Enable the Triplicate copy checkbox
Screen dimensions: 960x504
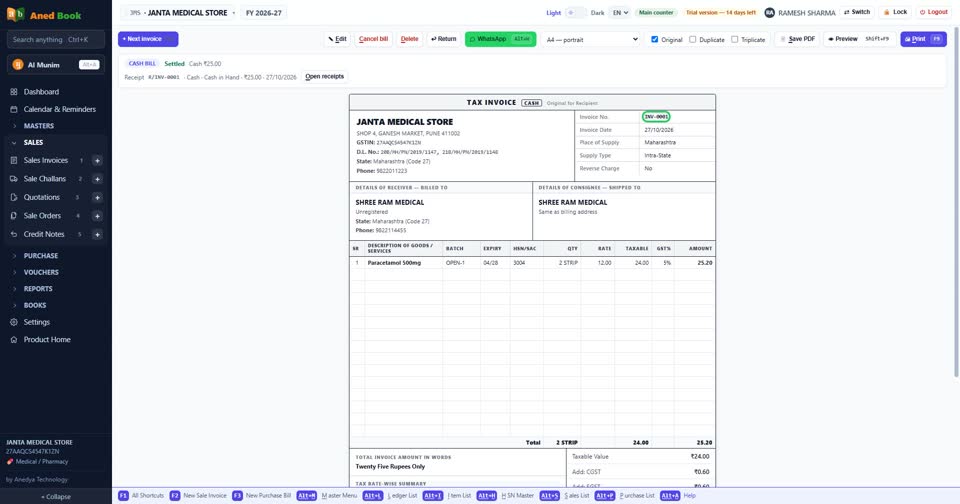[x=735, y=39]
